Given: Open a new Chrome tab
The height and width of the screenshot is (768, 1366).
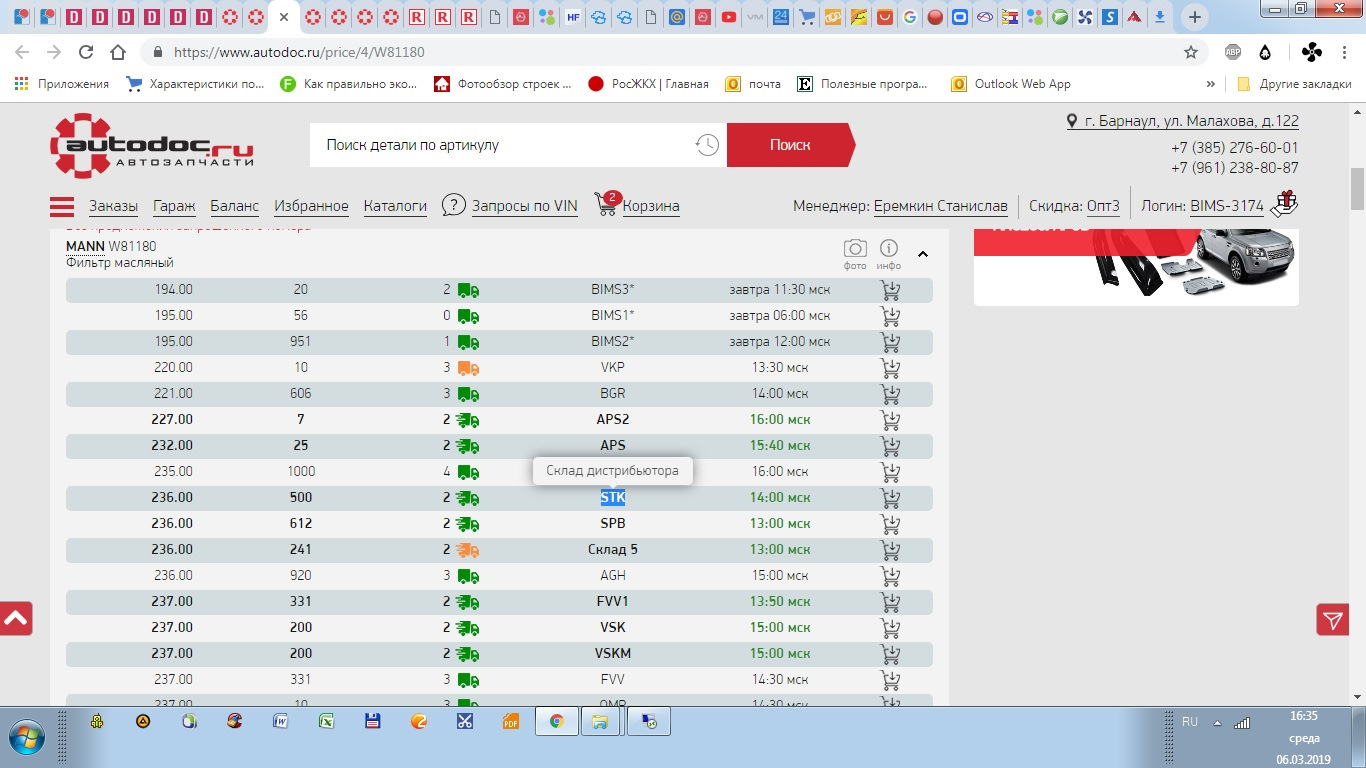Looking at the screenshot, I should (1194, 17).
